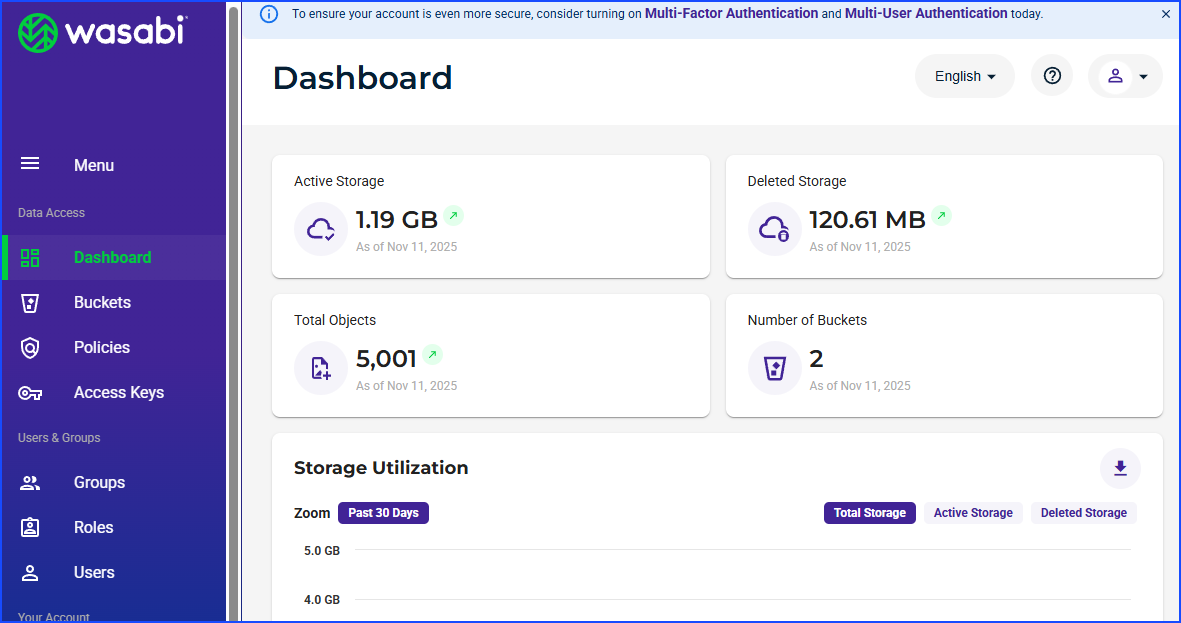Click the Number of Buckets bucket icon
1181x623 pixels.
point(775,368)
